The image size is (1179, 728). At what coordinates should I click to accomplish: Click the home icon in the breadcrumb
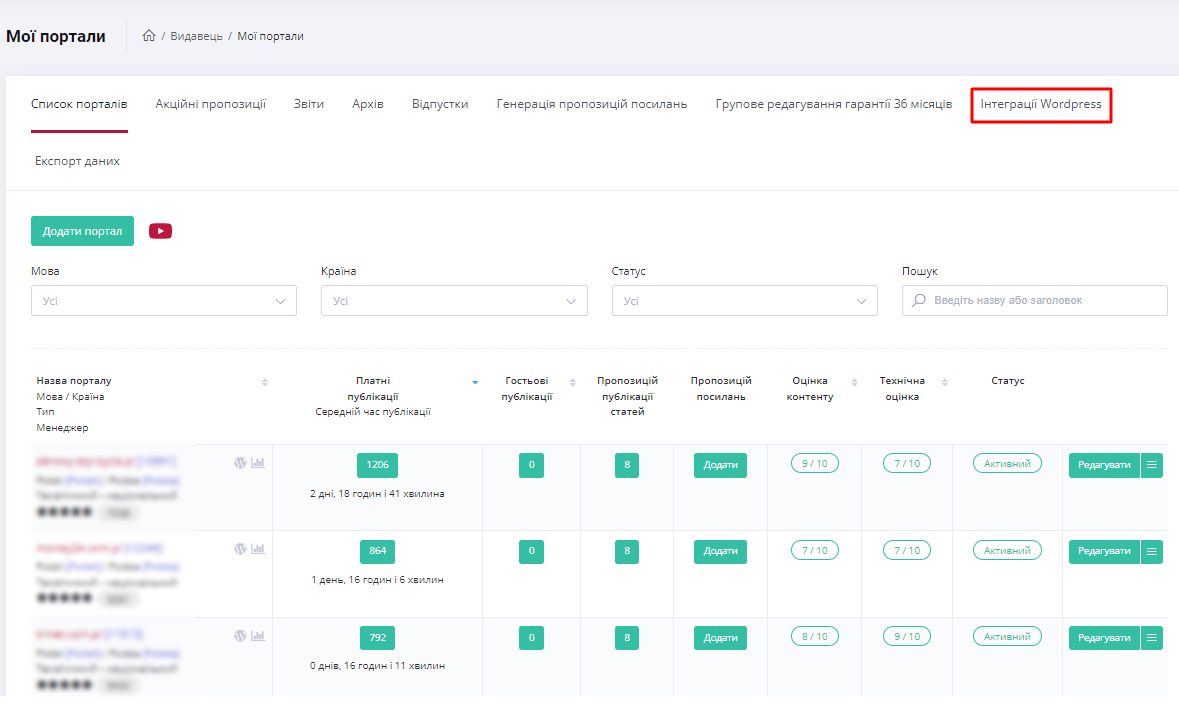pyautogui.click(x=149, y=35)
